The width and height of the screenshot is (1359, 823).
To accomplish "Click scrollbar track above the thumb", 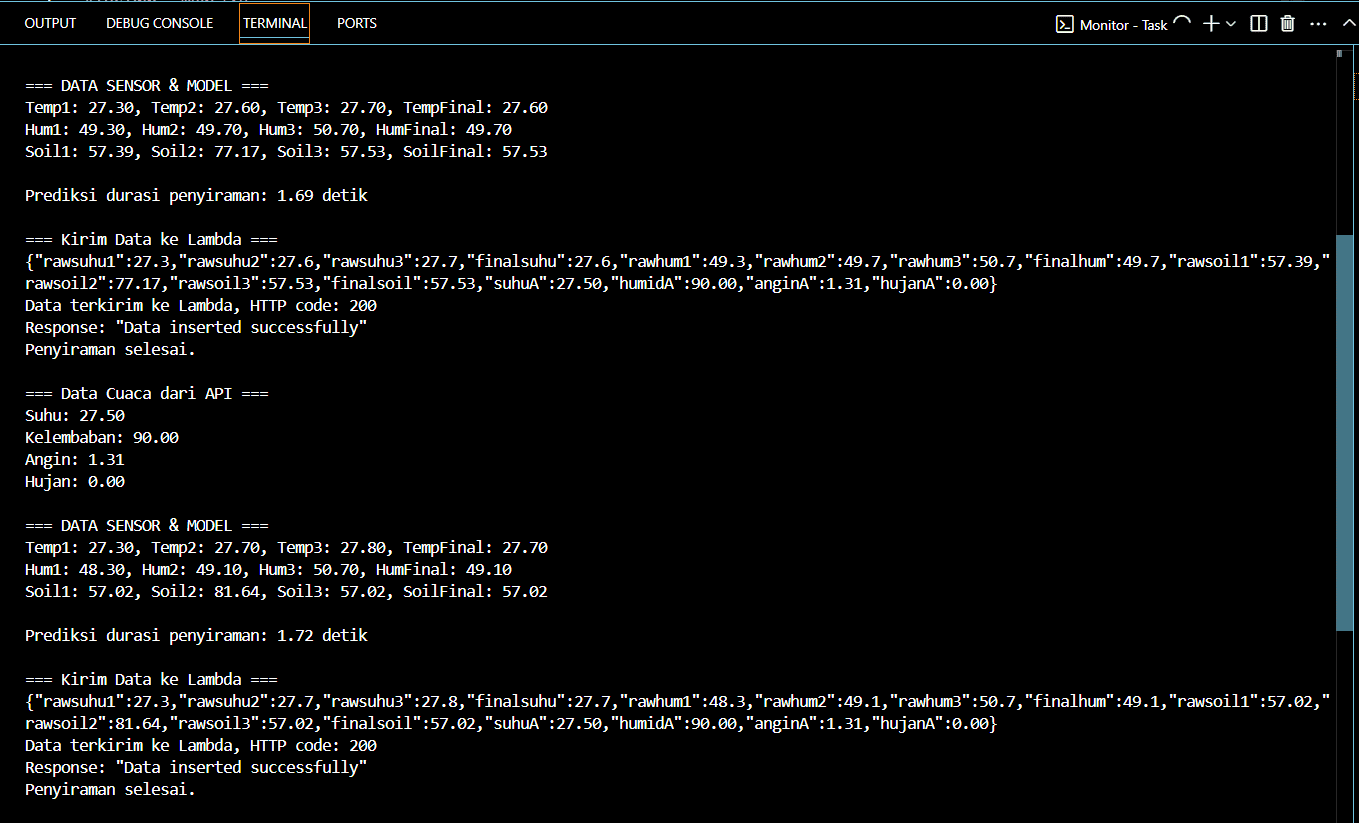I will [1345, 150].
